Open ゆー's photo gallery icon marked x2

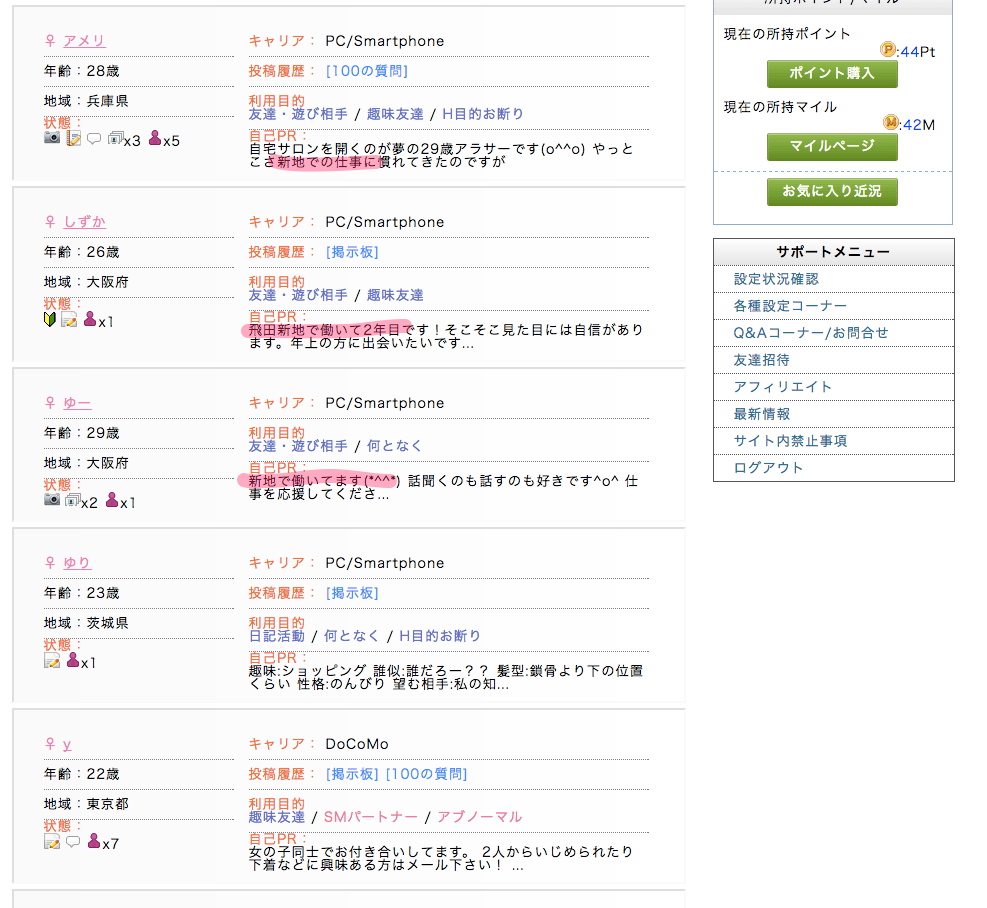click(x=72, y=500)
